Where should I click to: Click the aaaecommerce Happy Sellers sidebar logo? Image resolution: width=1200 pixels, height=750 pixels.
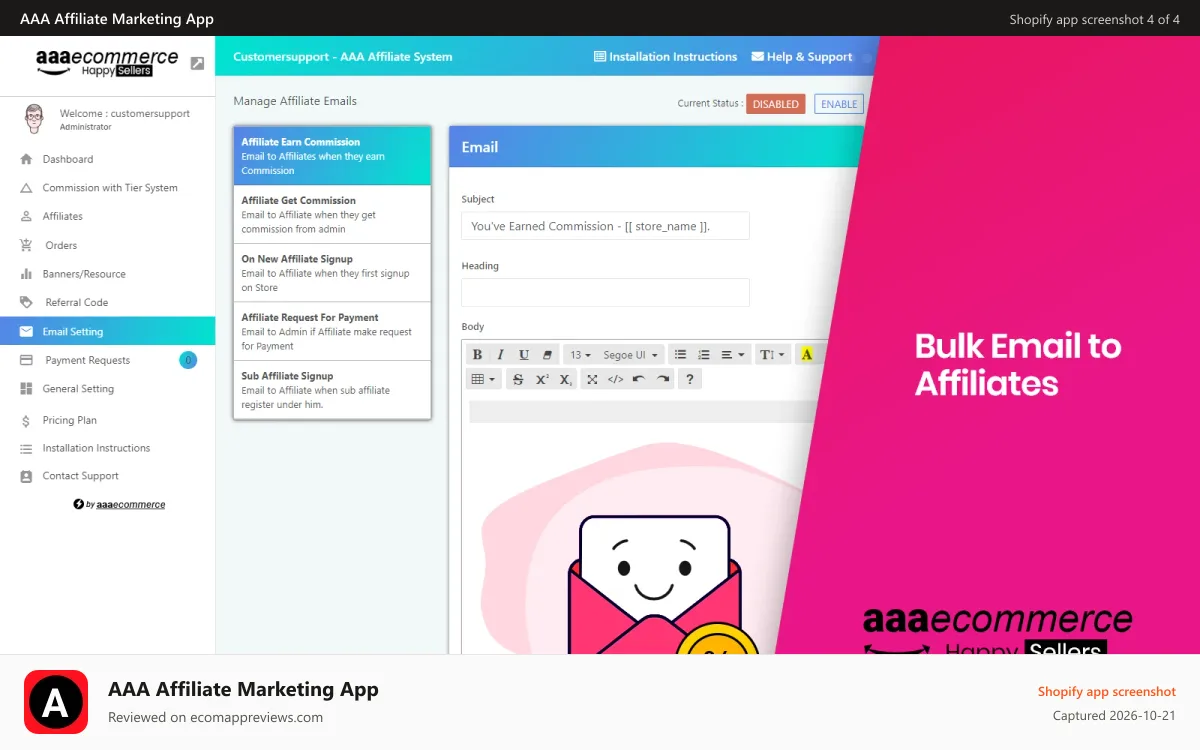coord(107,63)
